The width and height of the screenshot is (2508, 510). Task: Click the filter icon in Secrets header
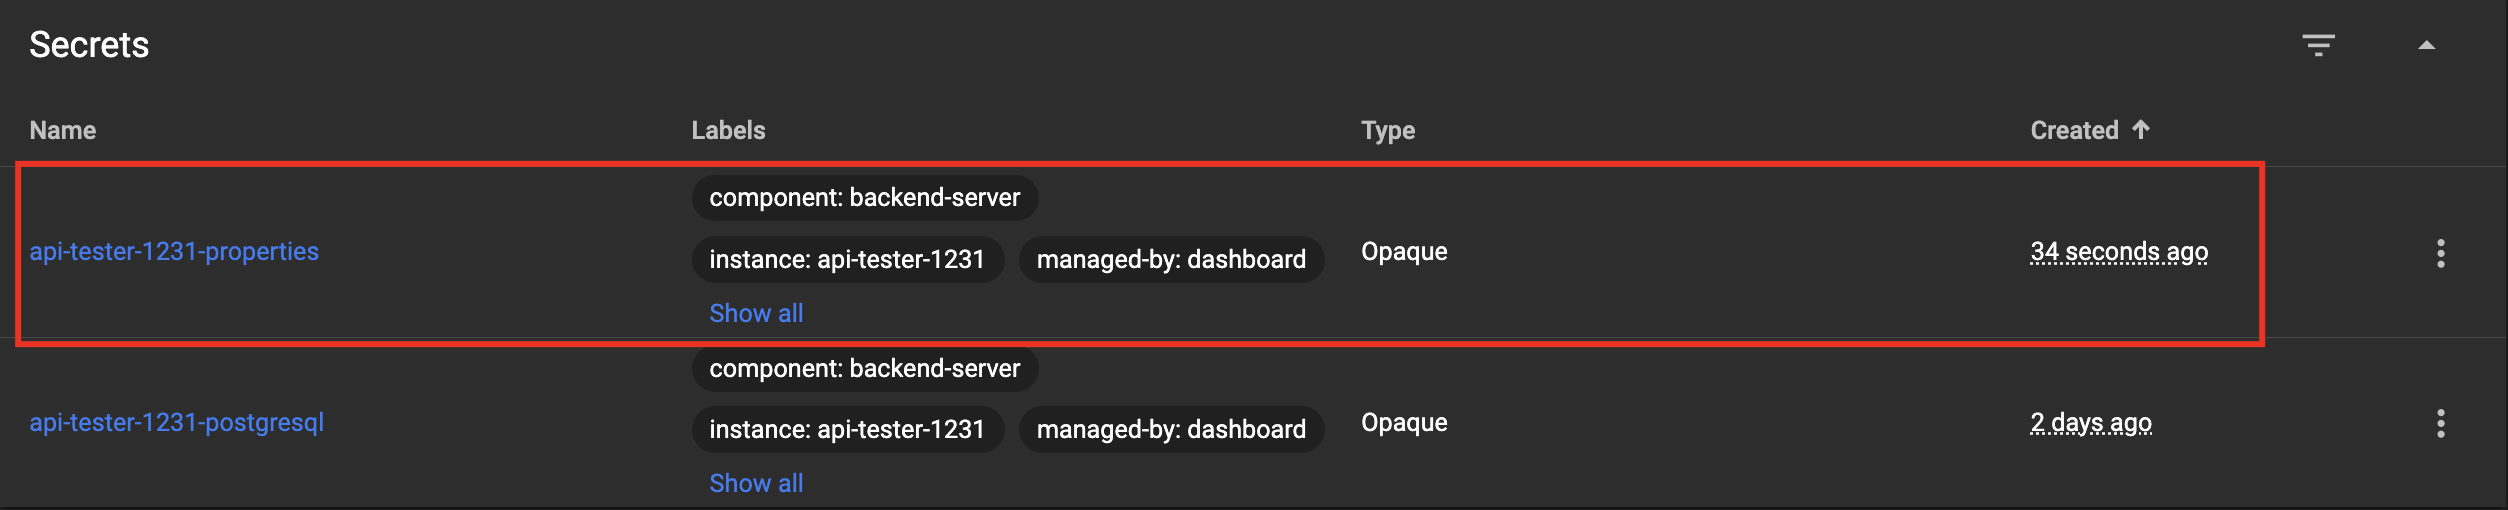click(2318, 45)
